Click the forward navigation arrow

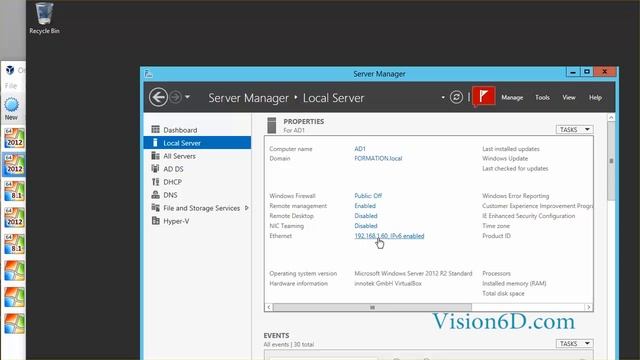pyautogui.click(x=176, y=98)
